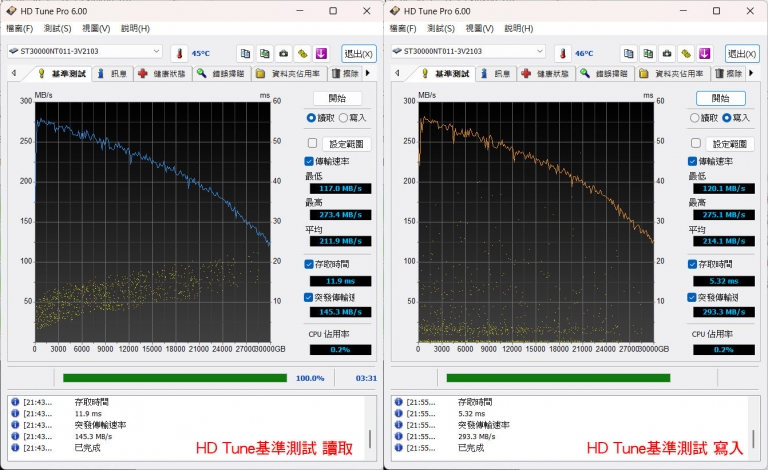This screenshot has width=768, height=470.
Task: Click 100.0% progress text in left window
Action: coord(310,378)
